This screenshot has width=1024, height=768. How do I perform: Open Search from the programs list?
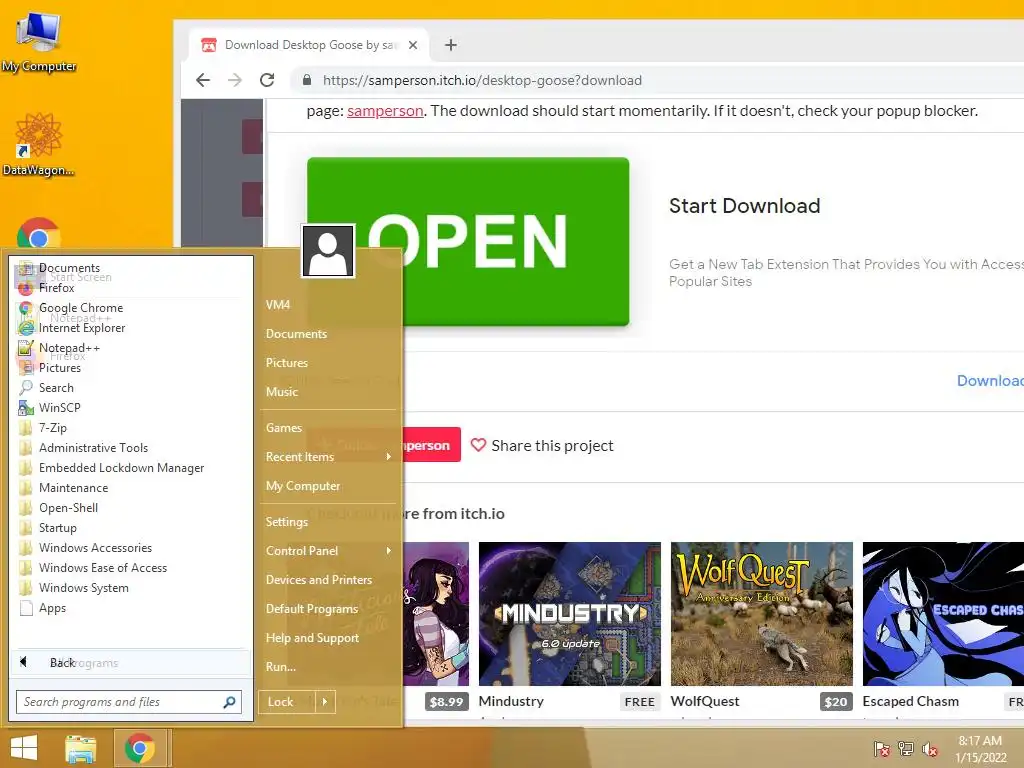pyautogui.click(x=56, y=387)
